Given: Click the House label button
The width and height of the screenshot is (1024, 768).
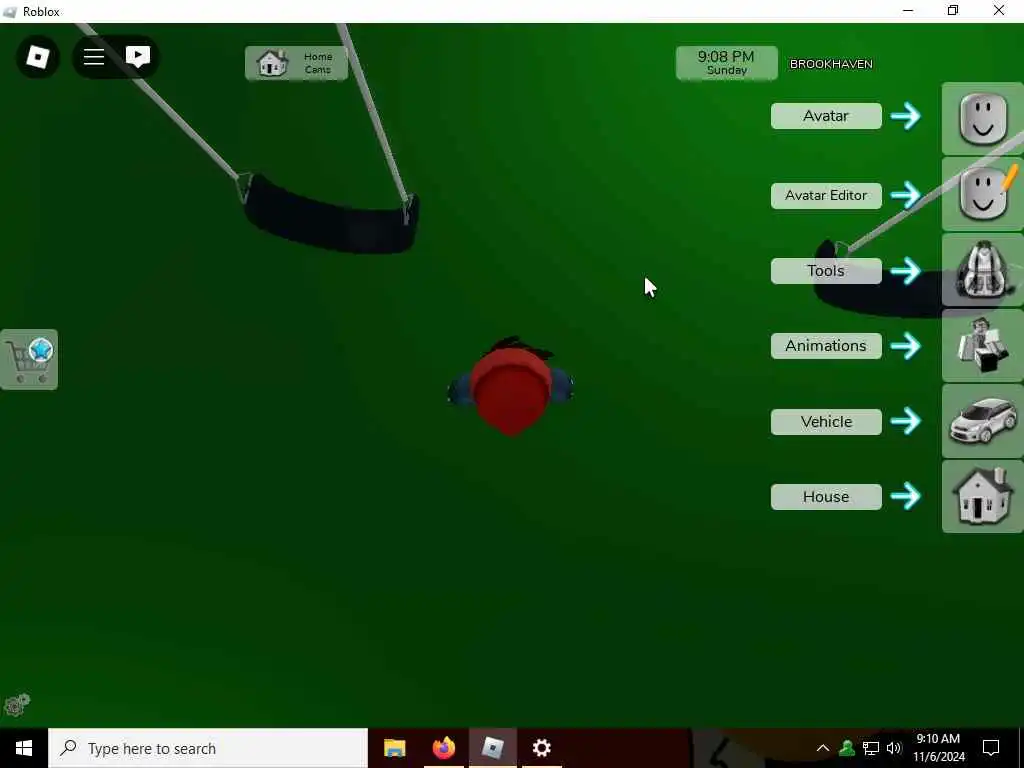Looking at the screenshot, I should tap(826, 496).
